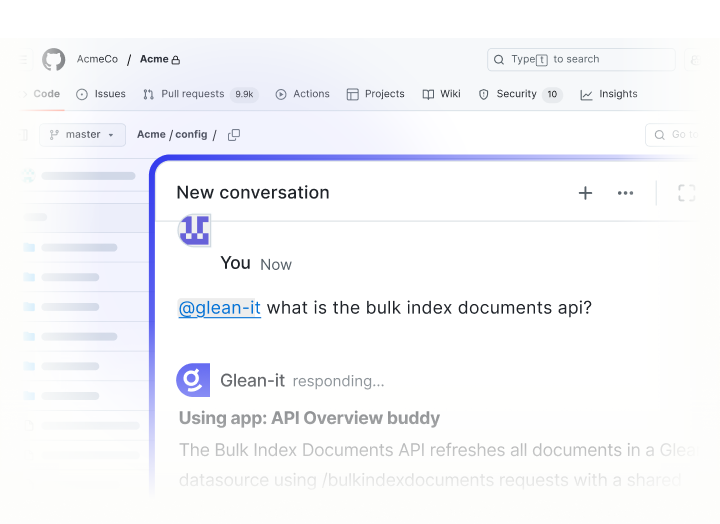Focus the Go to file search field
The height and width of the screenshot is (524, 720).
(672, 135)
